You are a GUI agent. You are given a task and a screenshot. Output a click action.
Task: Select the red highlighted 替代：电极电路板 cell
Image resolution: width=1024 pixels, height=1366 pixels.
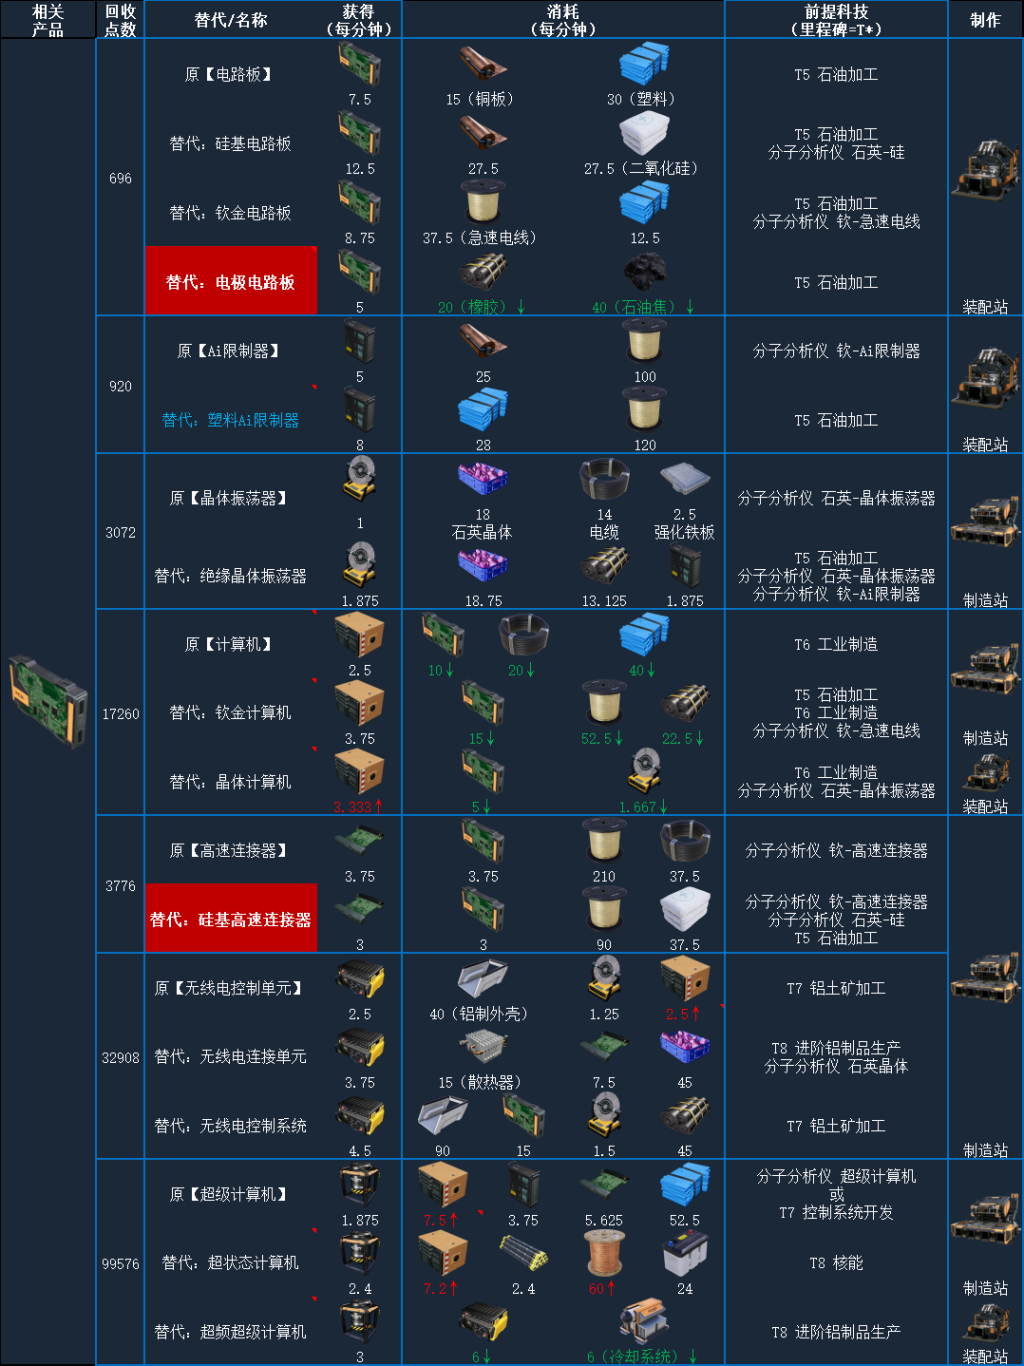pyautogui.click(x=231, y=281)
